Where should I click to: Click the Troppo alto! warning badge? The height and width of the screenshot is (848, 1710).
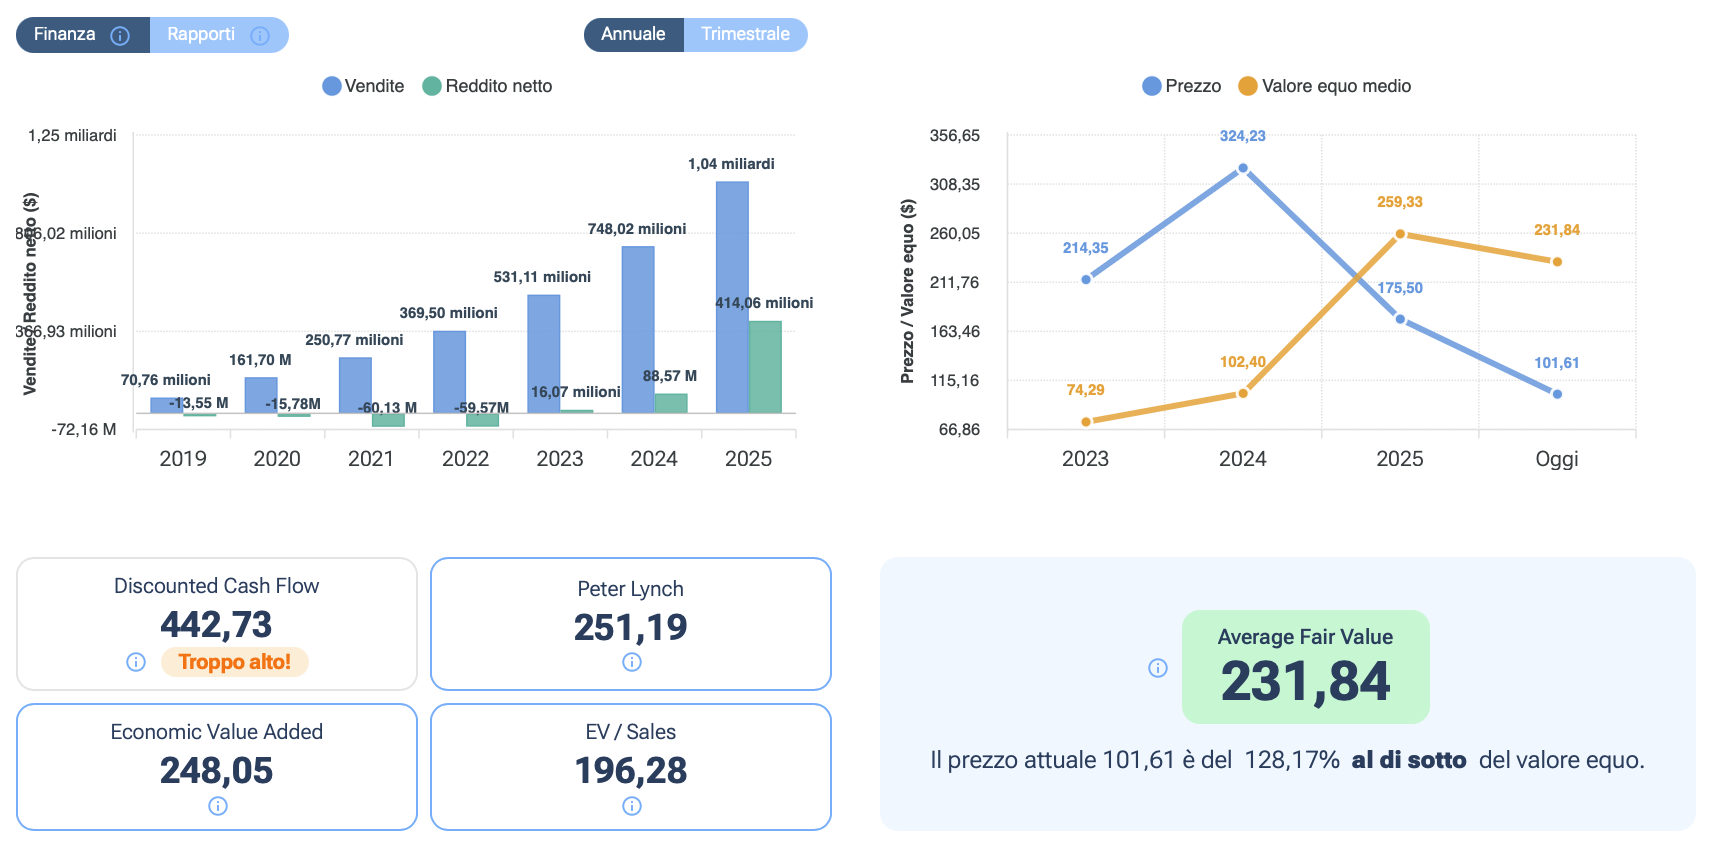pos(234,662)
